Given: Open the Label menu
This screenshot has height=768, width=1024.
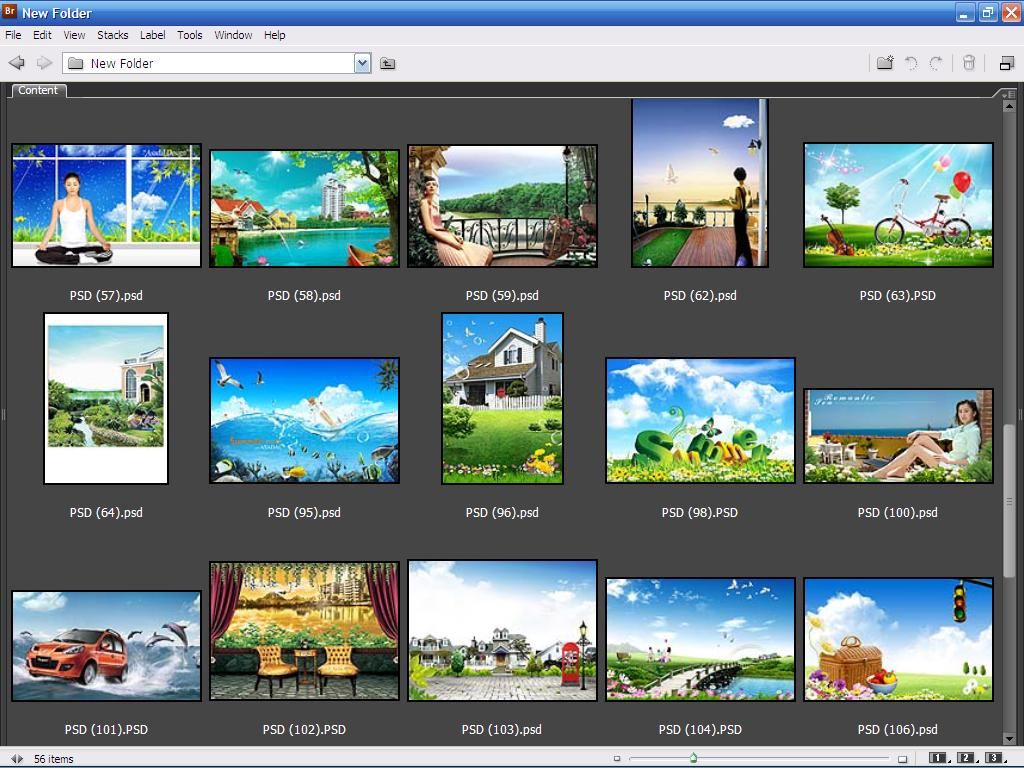Looking at the screenshot, I should (x=153, y=35).
